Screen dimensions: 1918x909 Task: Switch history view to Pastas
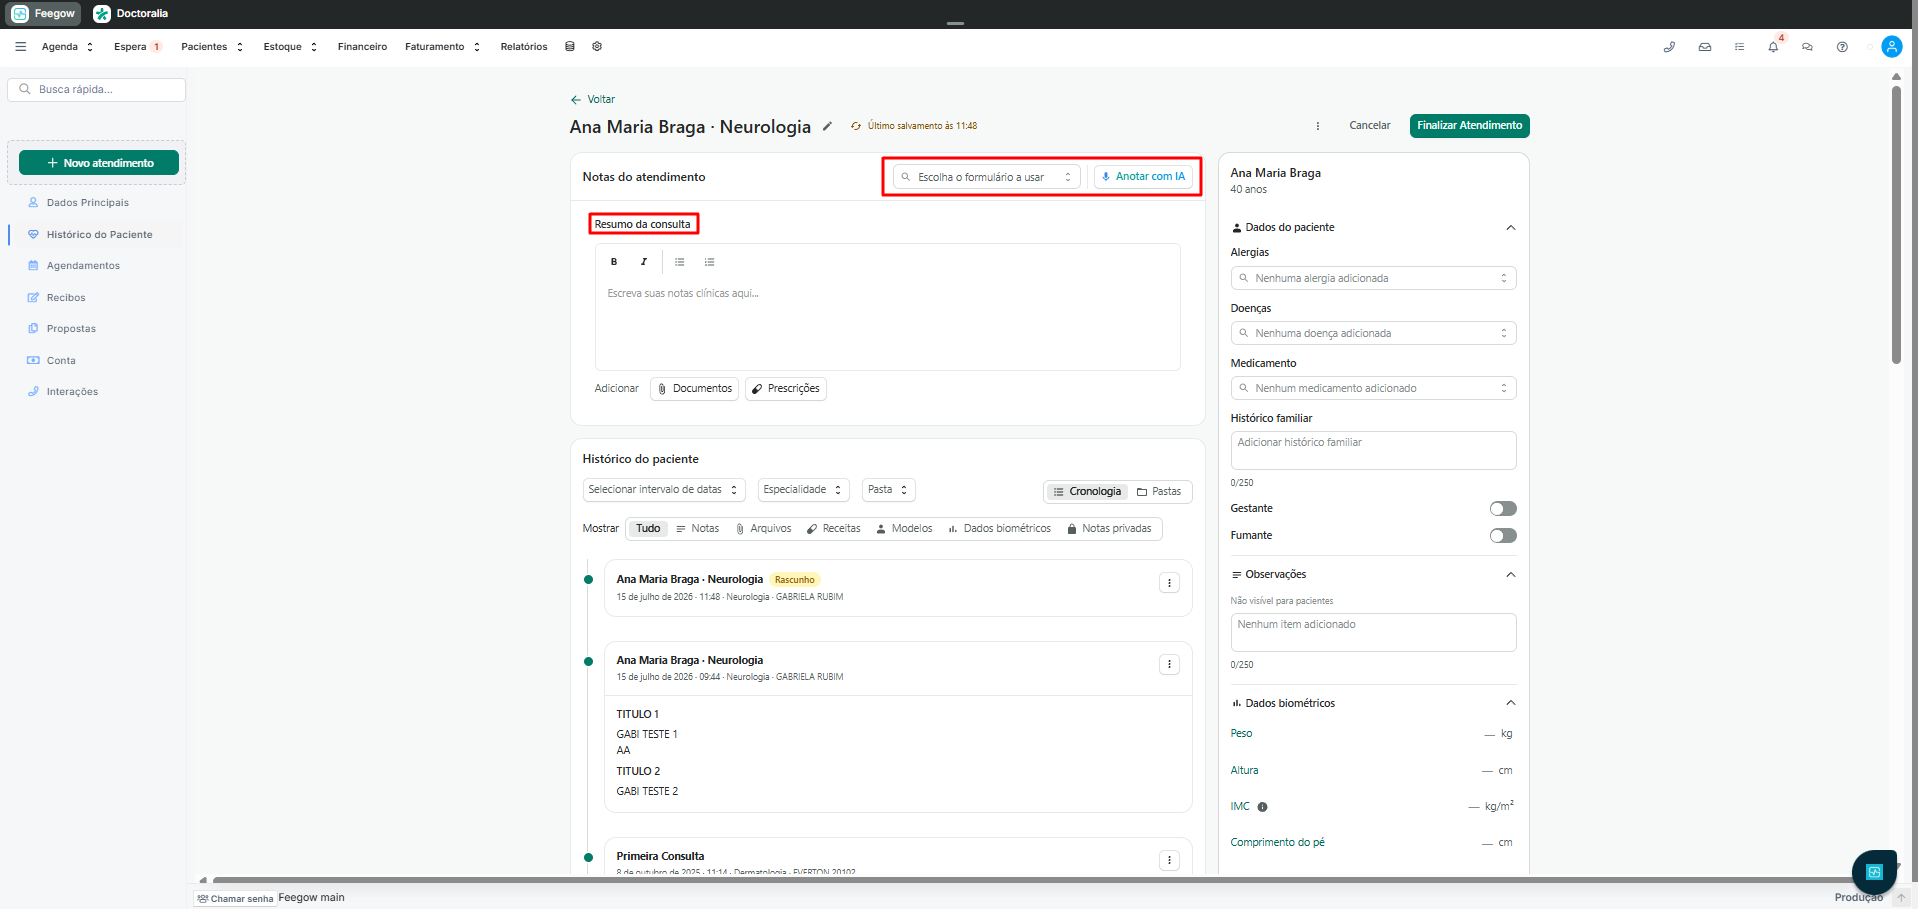pyautogui.click(x=1159, y=491)
